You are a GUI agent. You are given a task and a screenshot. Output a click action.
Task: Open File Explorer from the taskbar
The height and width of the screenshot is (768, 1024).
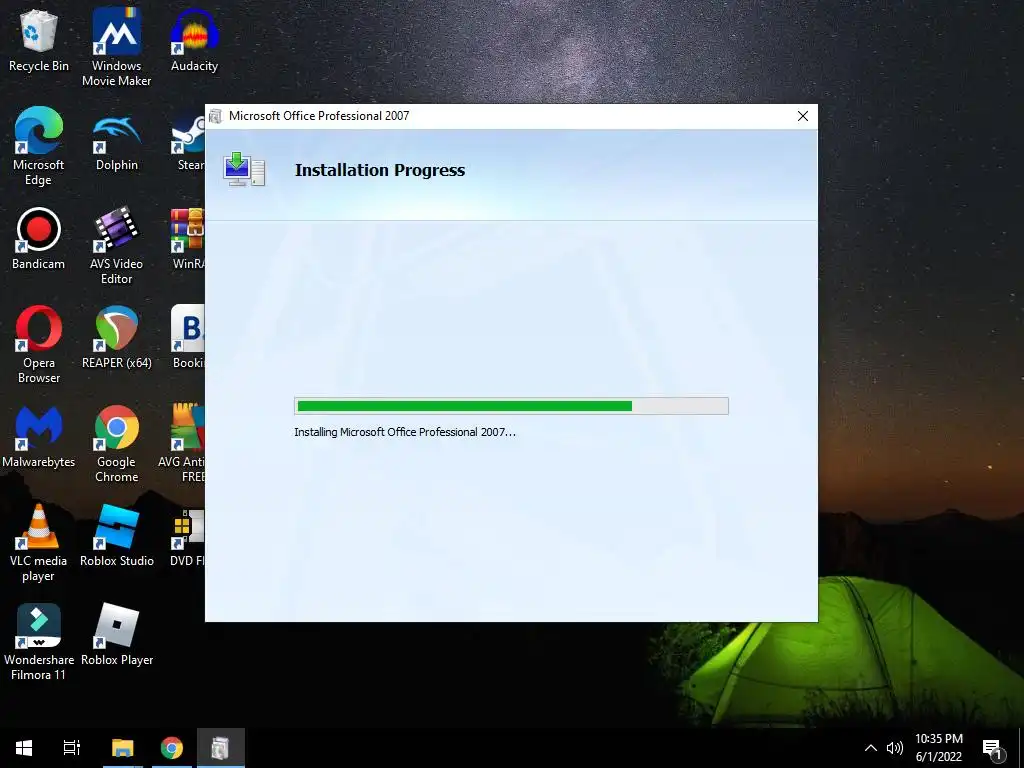point(122,748)
